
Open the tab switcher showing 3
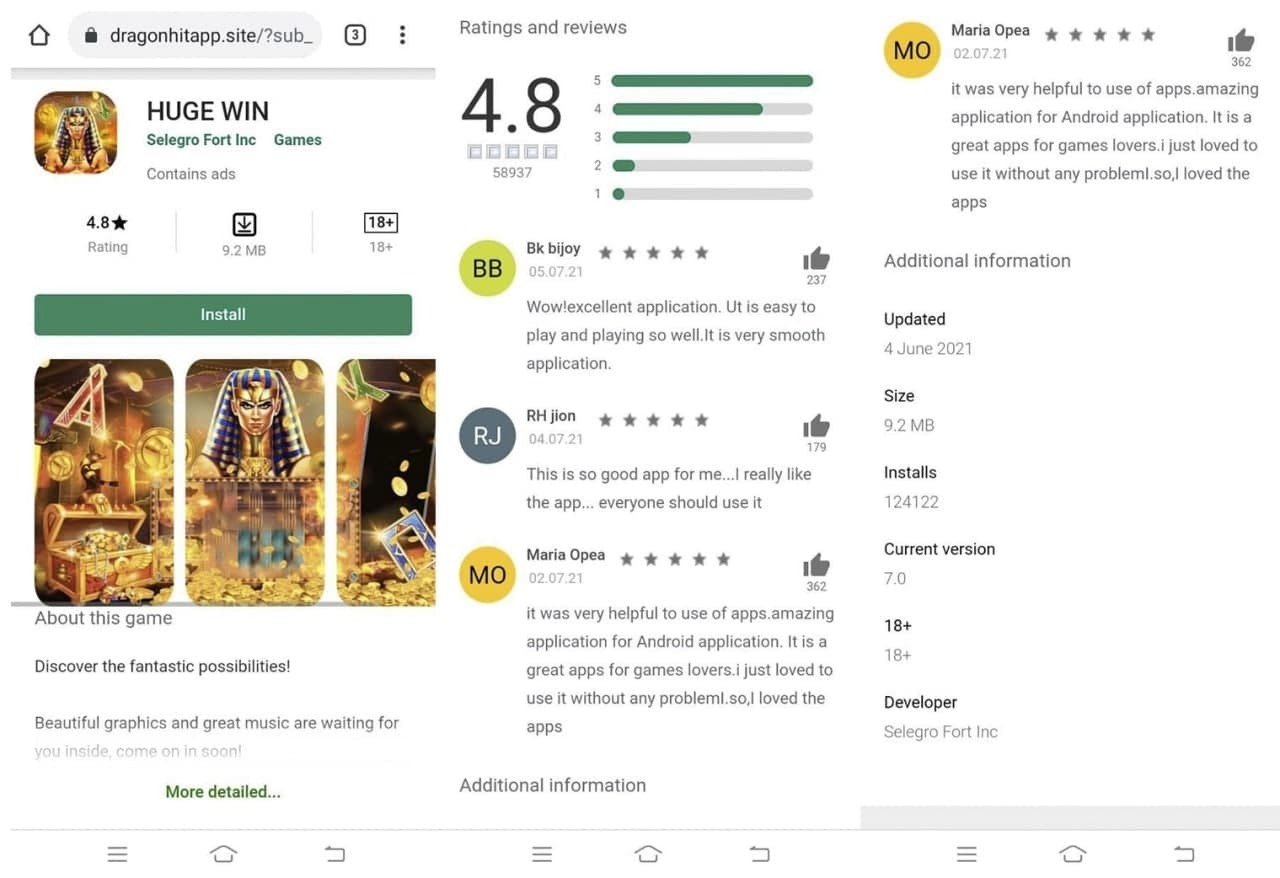(355, 36)
